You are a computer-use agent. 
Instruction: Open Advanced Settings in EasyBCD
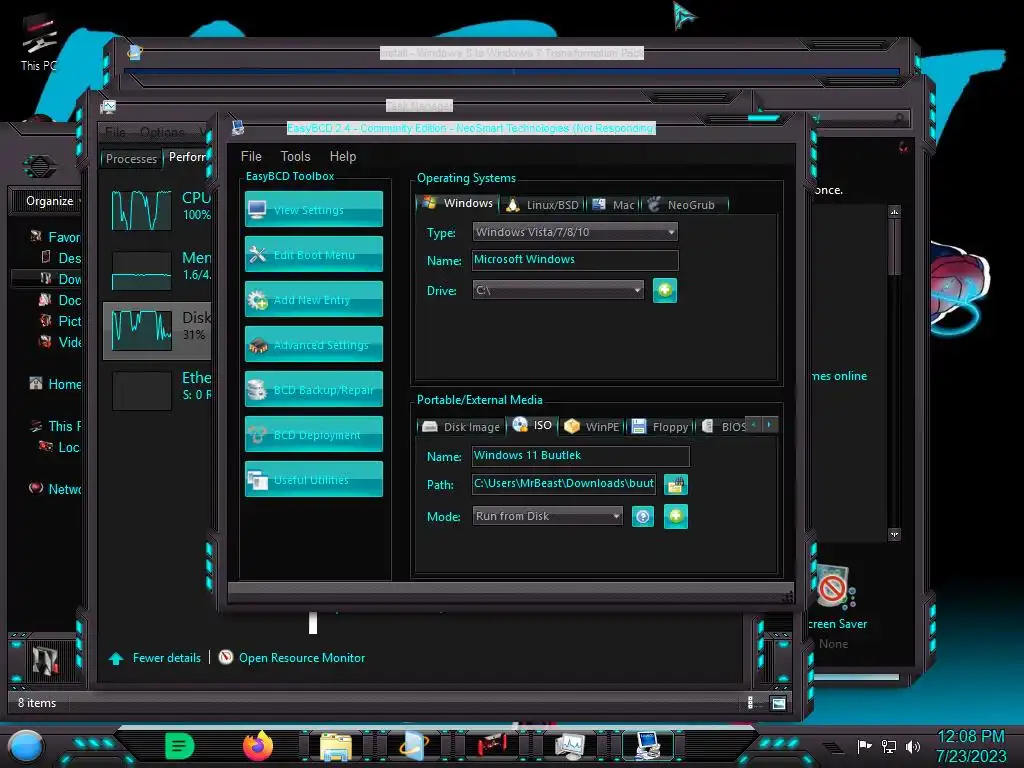click(313, 345)
